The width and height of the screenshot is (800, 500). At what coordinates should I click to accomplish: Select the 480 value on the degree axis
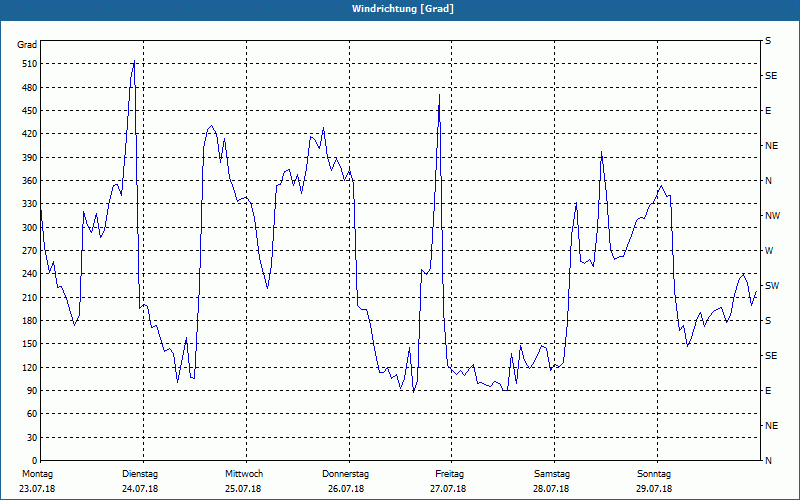(x=29, y=87)
